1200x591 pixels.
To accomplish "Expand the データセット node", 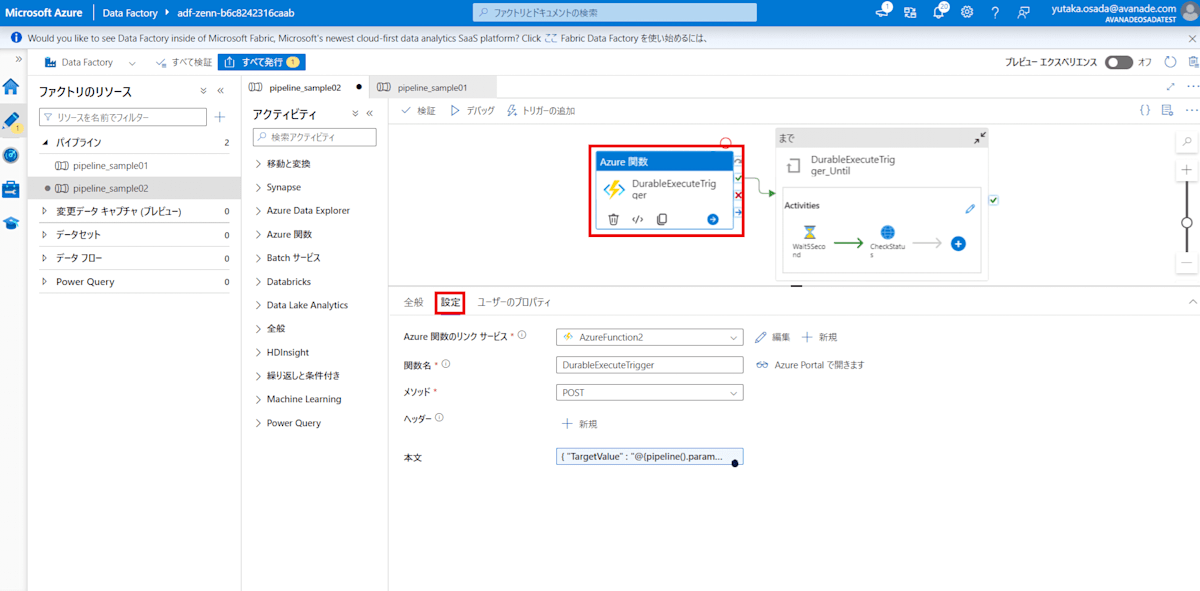I will pyautogui.click(x=44, y=234).
